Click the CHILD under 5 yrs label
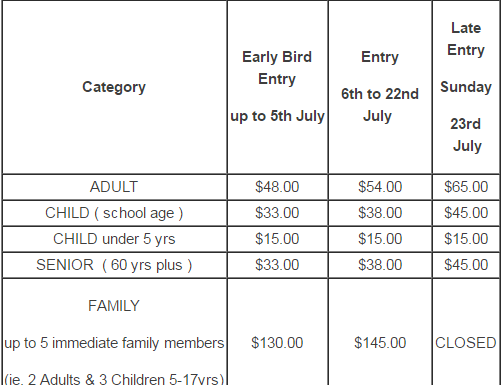The width and height of the screenshot is (502, 385). (114, 239)
